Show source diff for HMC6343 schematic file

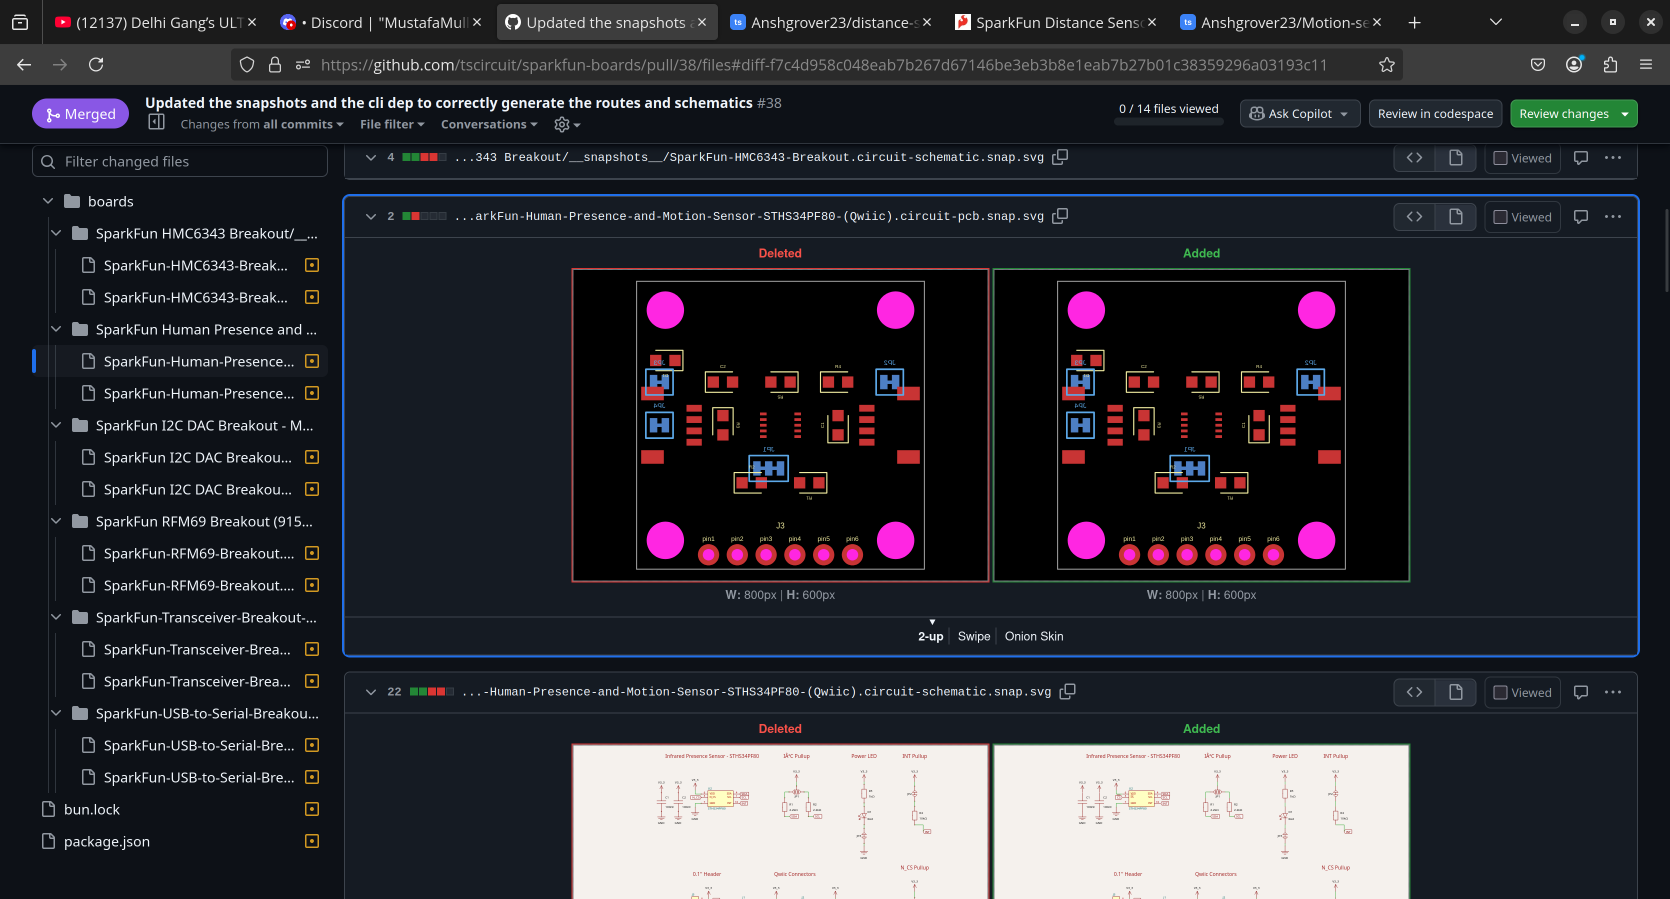tap(1414, 157)
